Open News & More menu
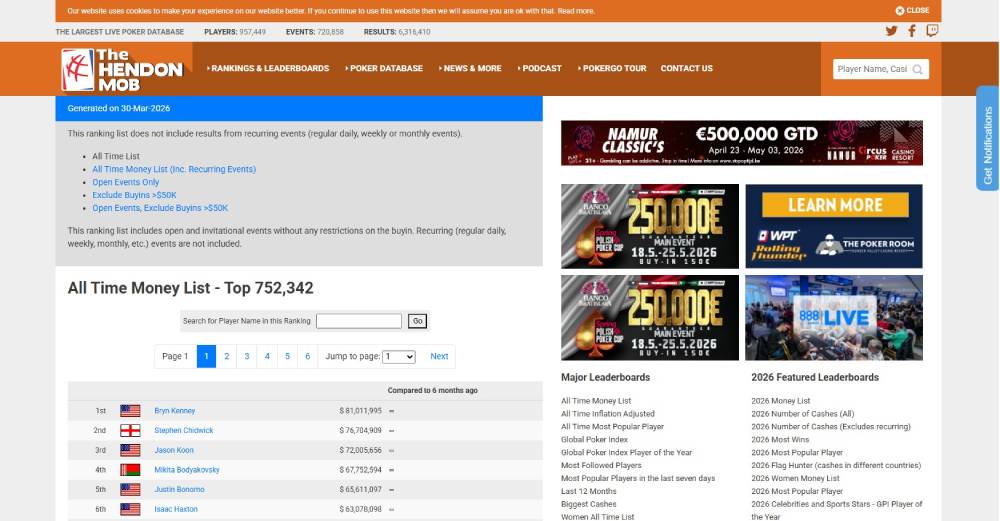 click(x=470, y=68)
